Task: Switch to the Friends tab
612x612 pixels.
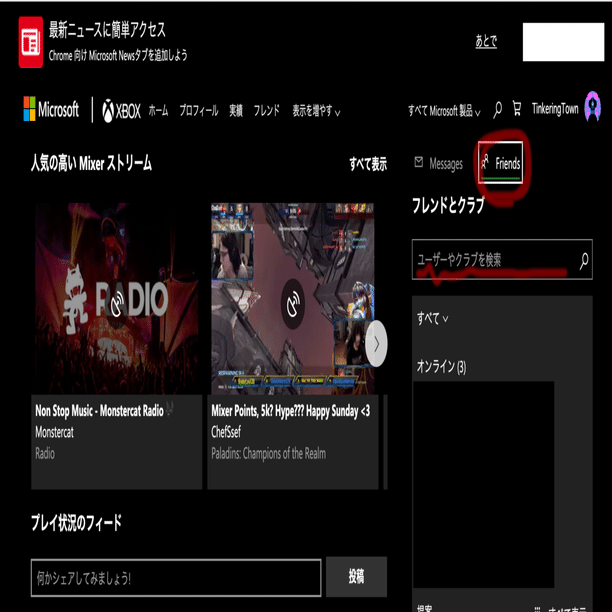Action: pos(500,163)
